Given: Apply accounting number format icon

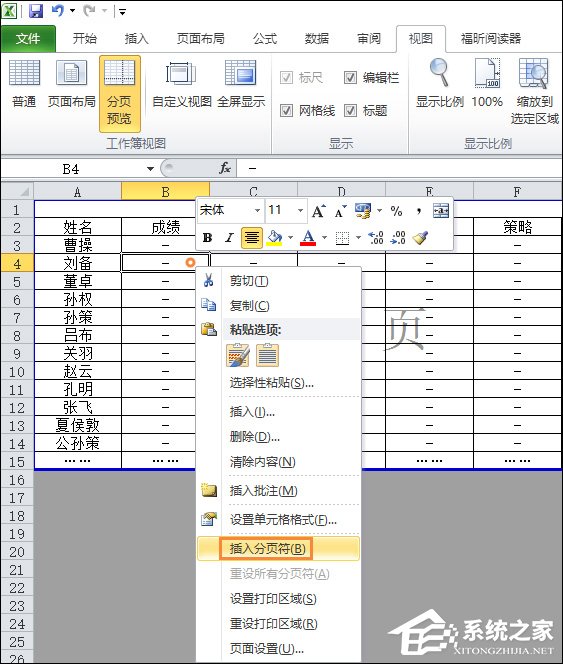Looking at the screenshot, I should (x=363, y=210).
